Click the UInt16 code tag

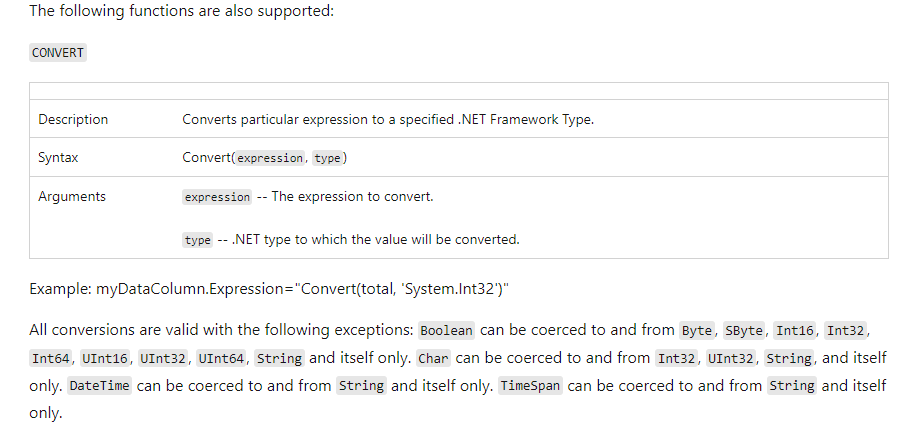pyautogui.click(x=105, y=358)
